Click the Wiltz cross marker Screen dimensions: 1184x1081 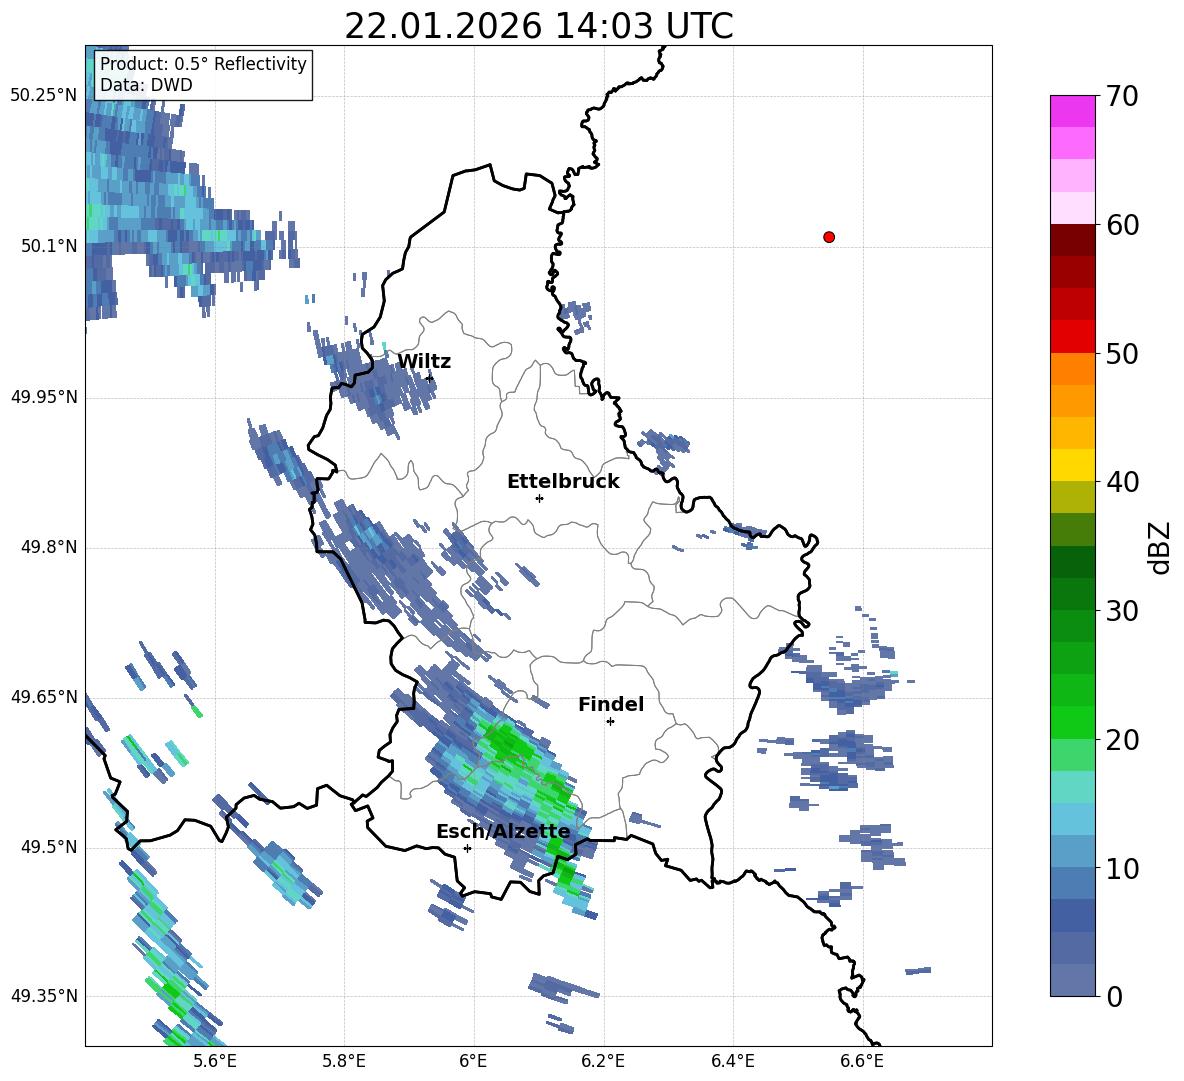point(429,378)
